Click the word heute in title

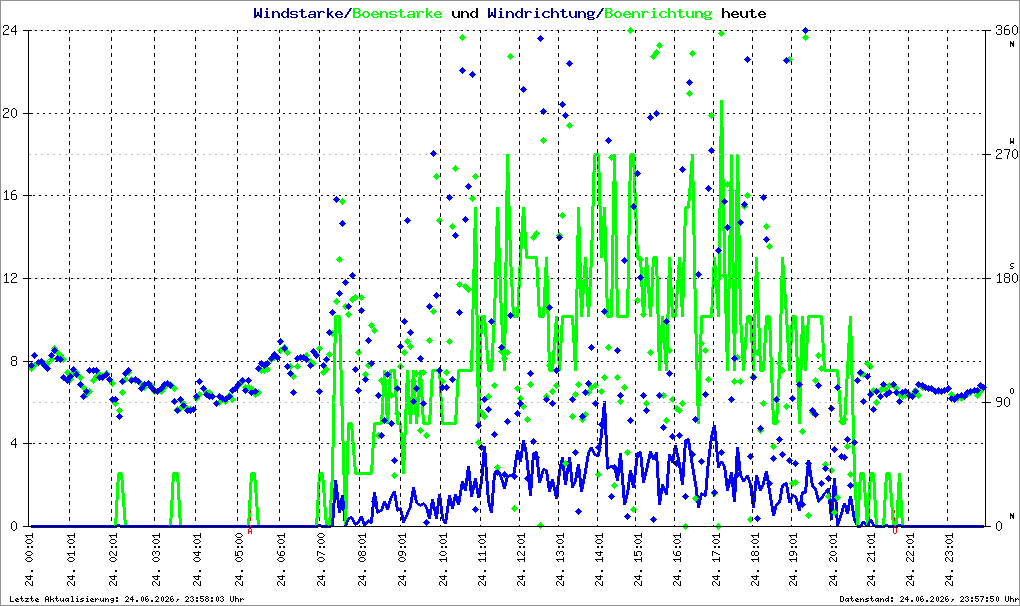point(744,13)
